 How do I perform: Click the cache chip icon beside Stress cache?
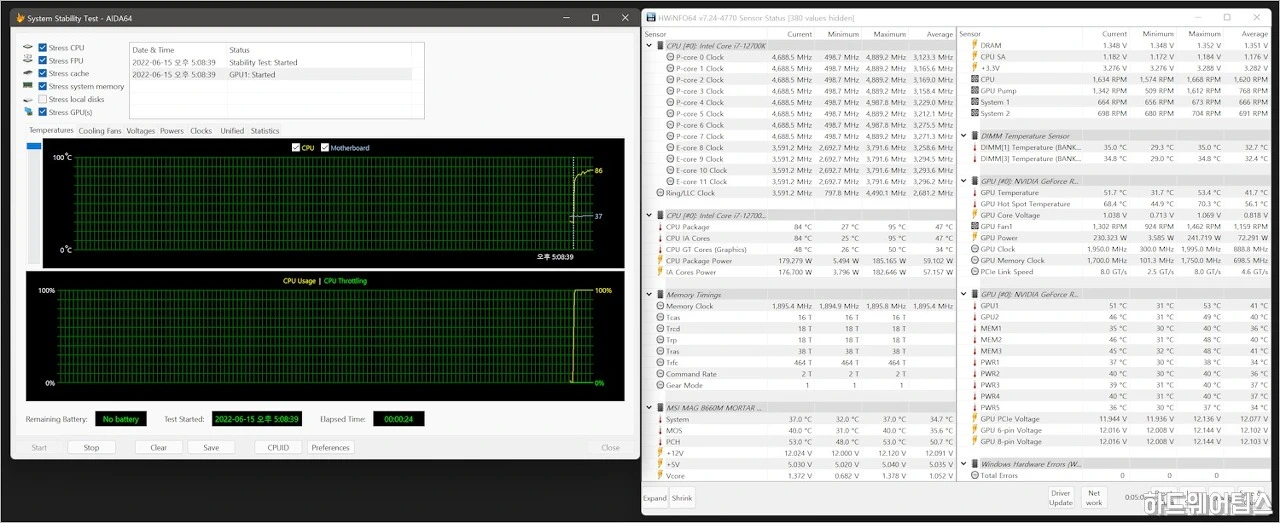click(27, 74)
